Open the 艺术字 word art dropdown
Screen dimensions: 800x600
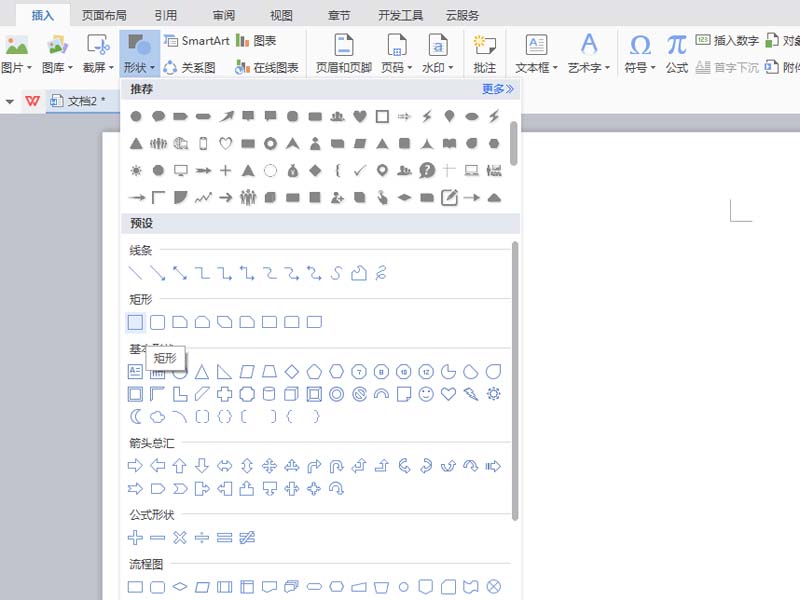589,68
